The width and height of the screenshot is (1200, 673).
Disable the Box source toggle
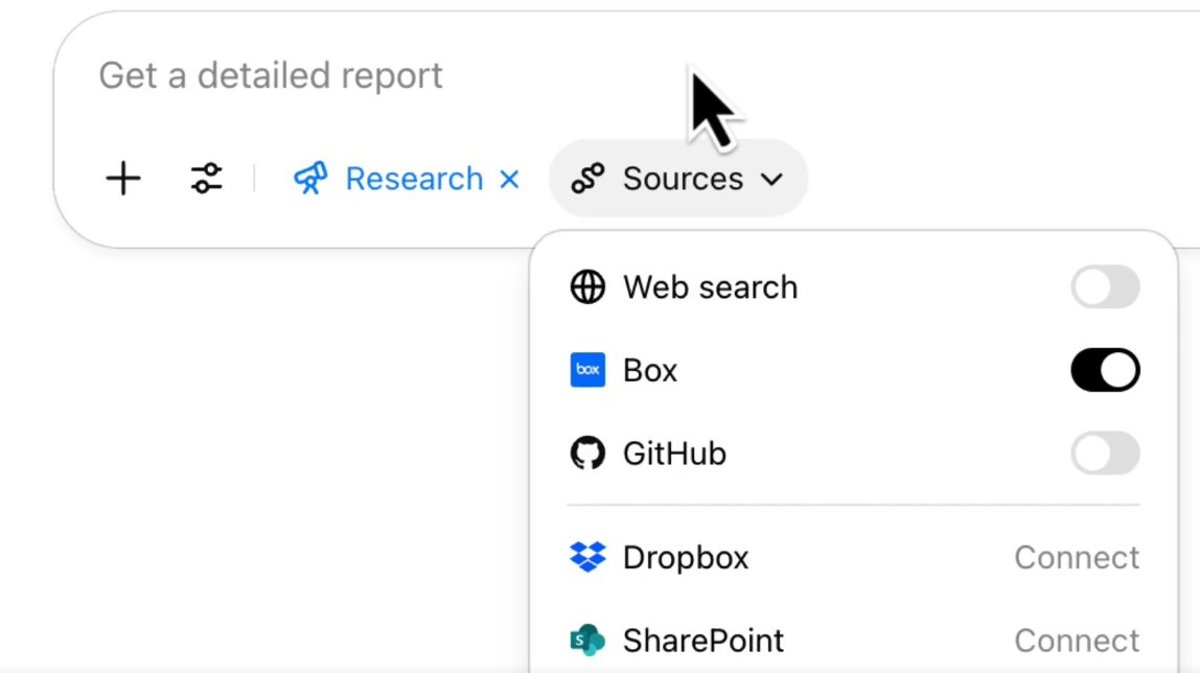point(1105,371)
